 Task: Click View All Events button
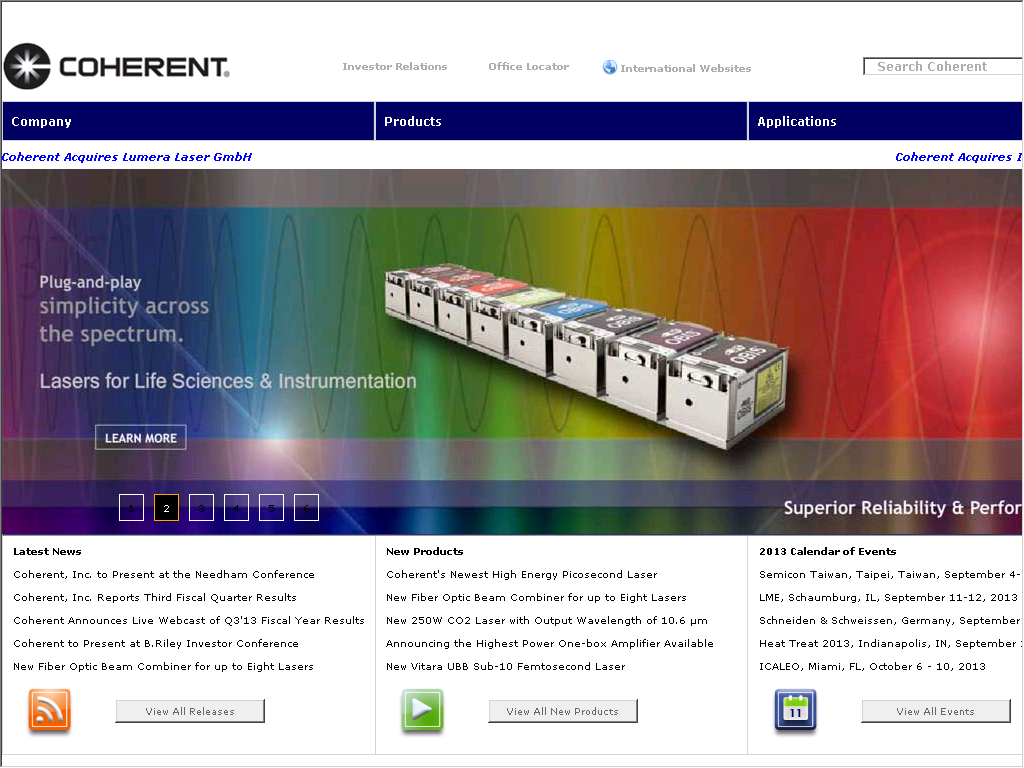[936, 711]
